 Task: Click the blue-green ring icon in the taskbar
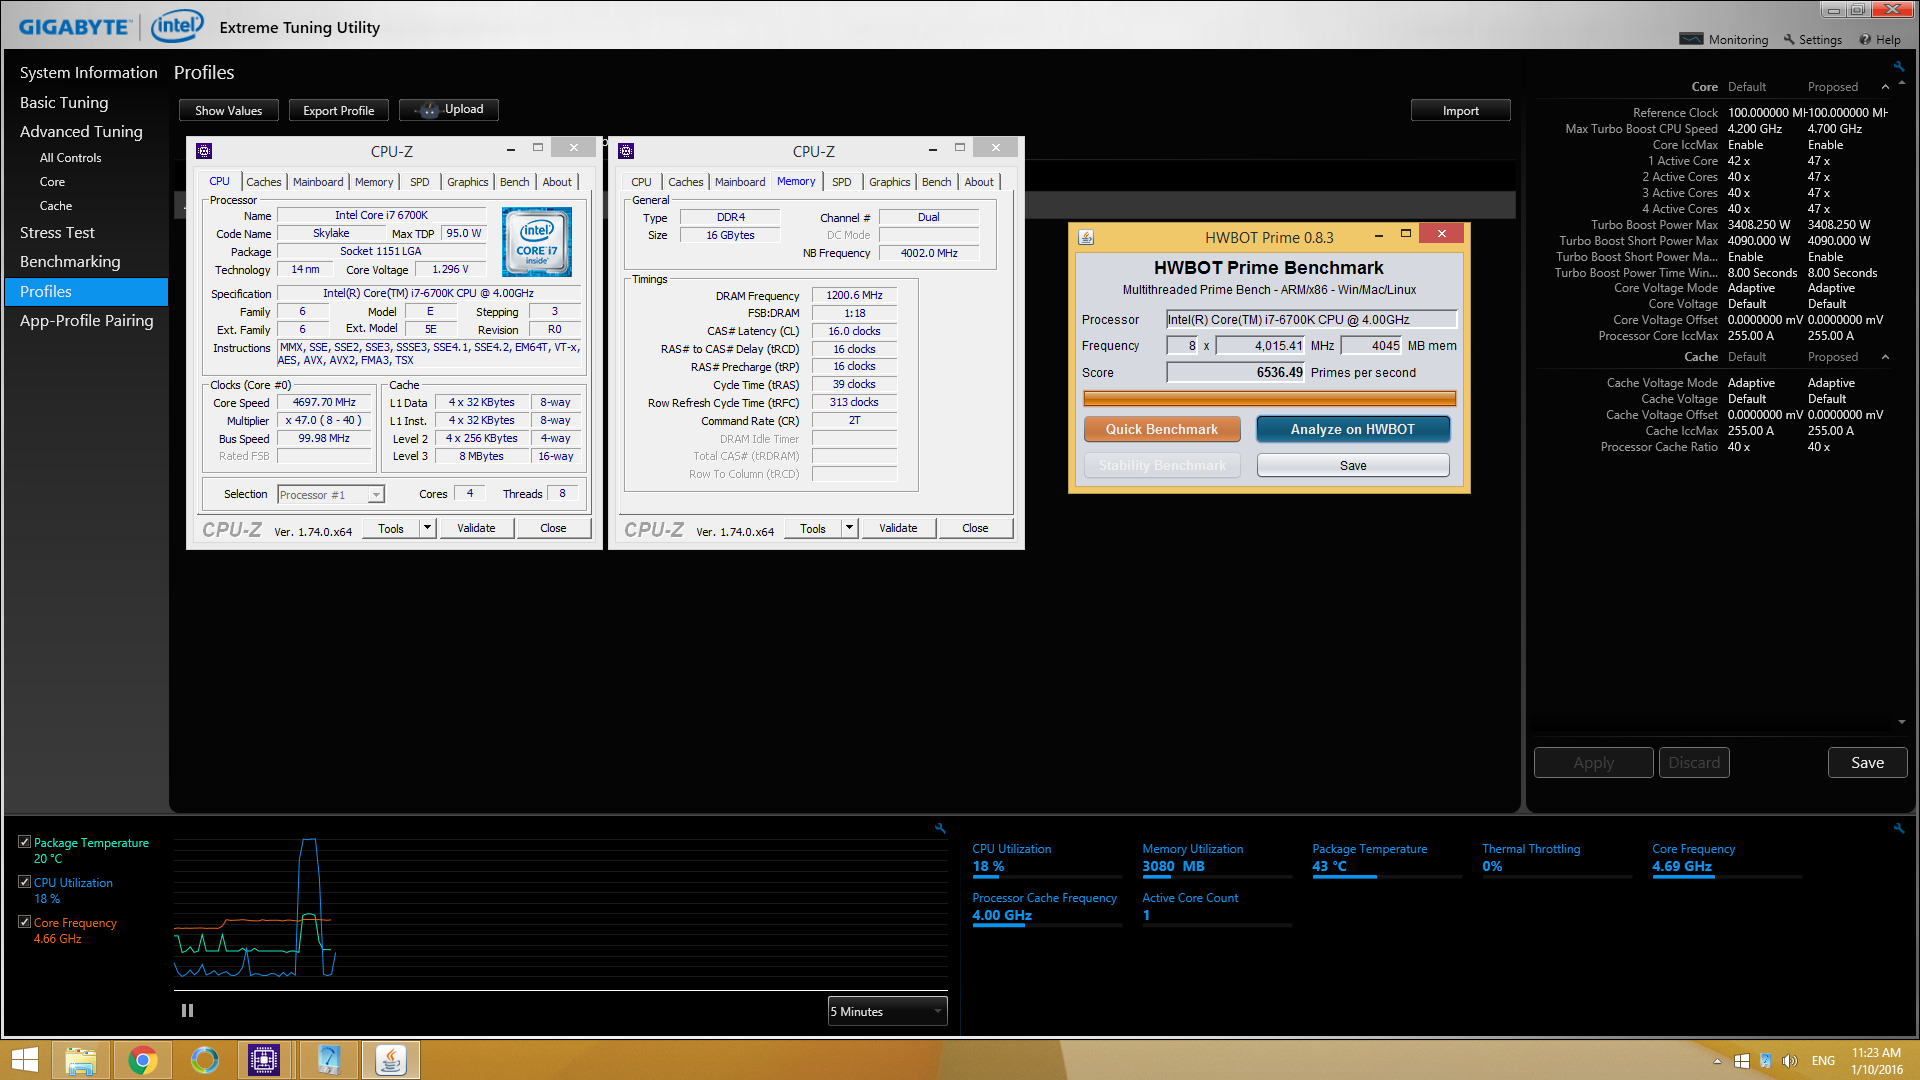tap(204, 1060)
